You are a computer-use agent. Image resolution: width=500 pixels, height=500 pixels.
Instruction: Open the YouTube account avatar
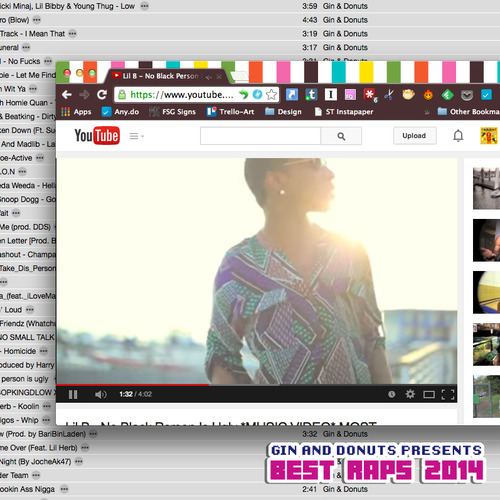pyautogui.click(x=489, y=136)
